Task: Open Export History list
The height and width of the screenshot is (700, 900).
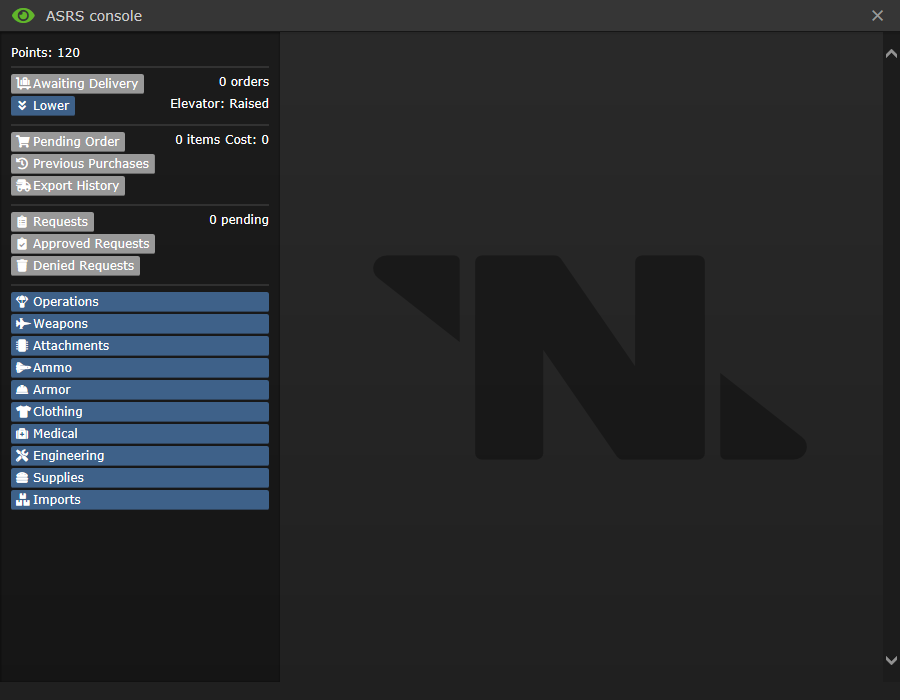Action: [68, 186]
